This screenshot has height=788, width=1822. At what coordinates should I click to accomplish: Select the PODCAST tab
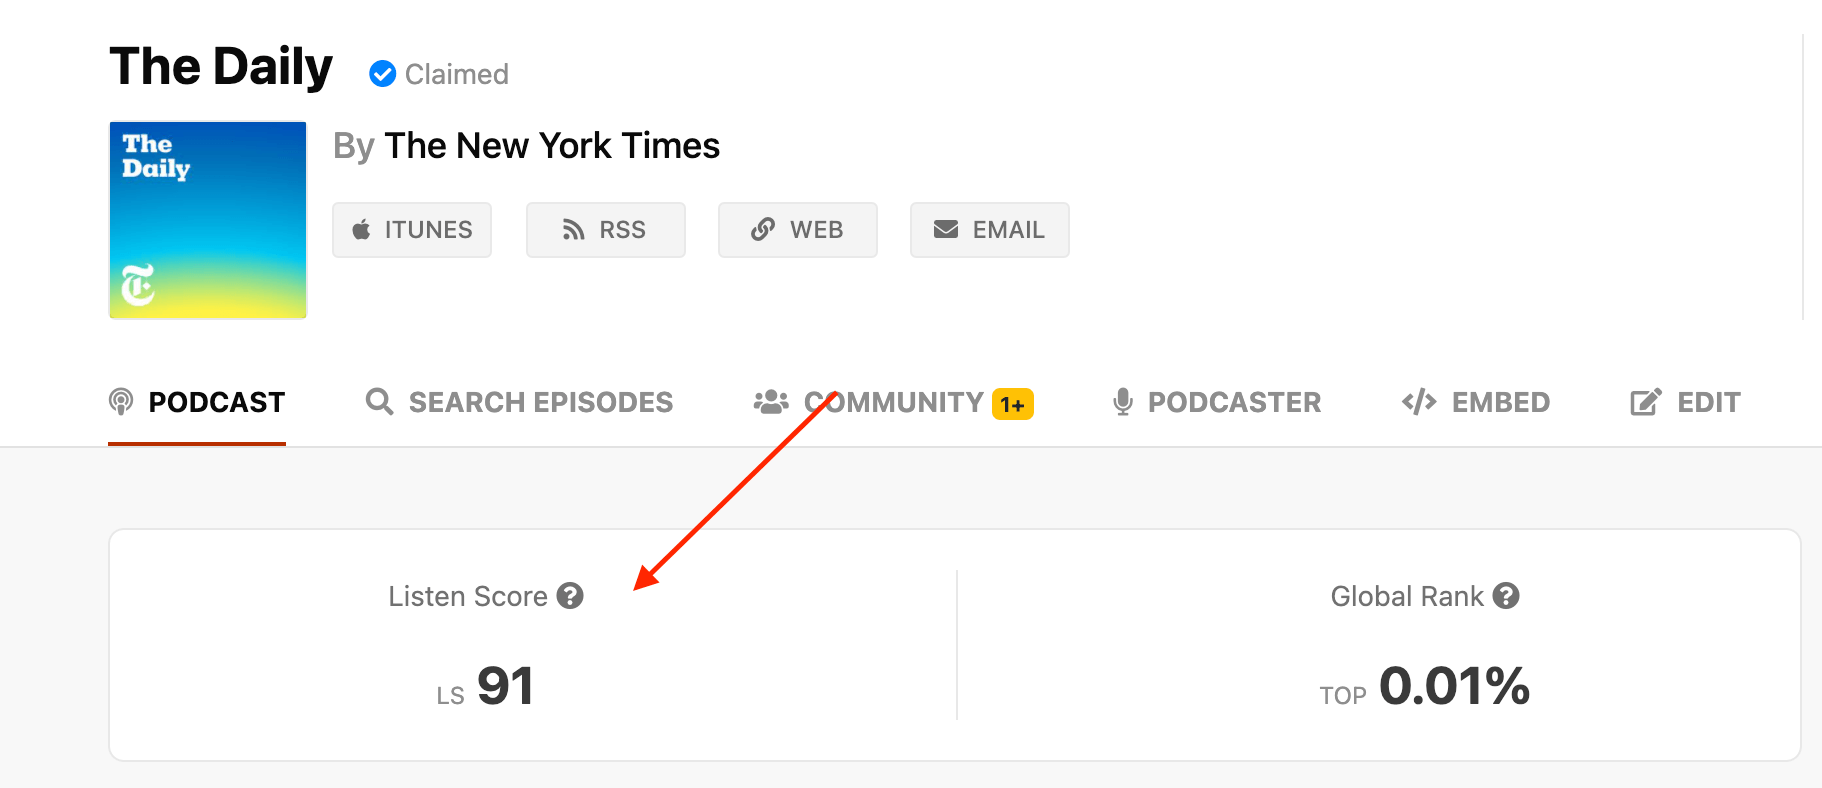pos(197,402)
